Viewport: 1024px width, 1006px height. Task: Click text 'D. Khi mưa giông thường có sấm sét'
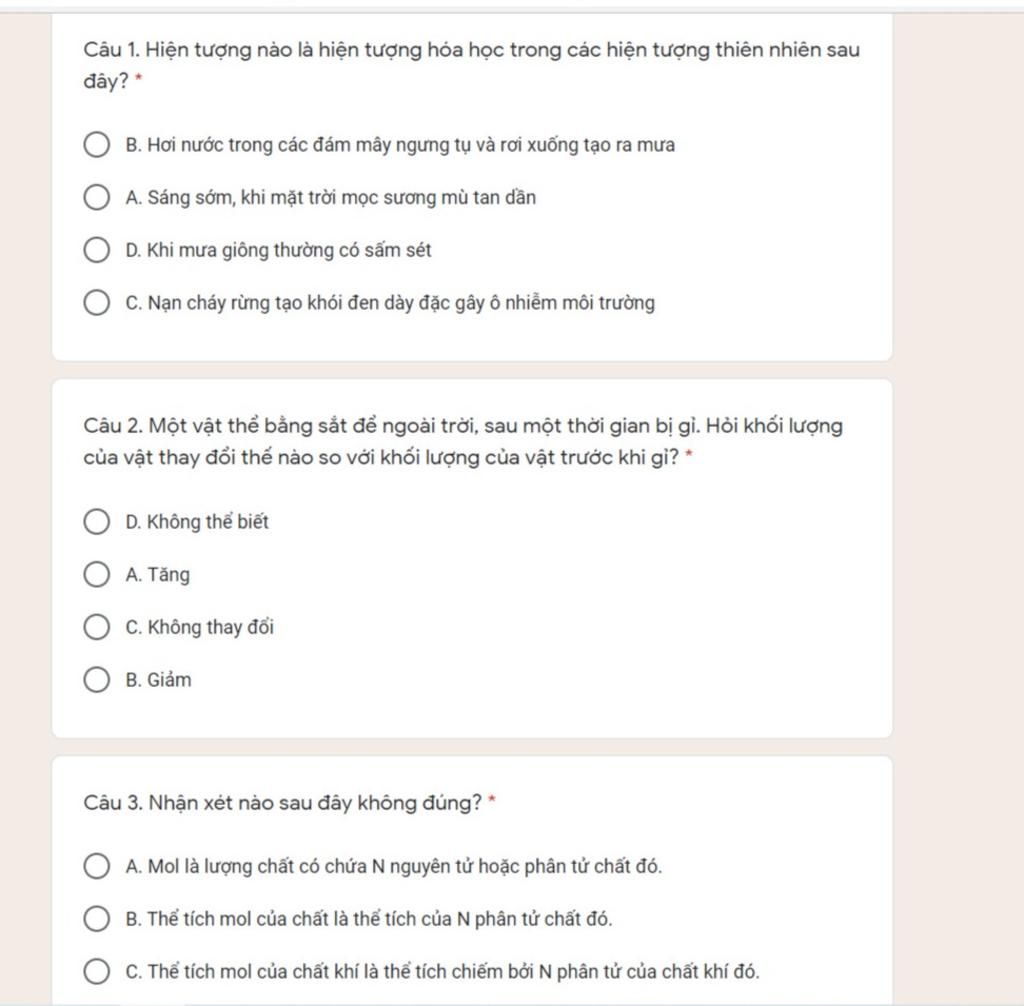coord(278,250)
